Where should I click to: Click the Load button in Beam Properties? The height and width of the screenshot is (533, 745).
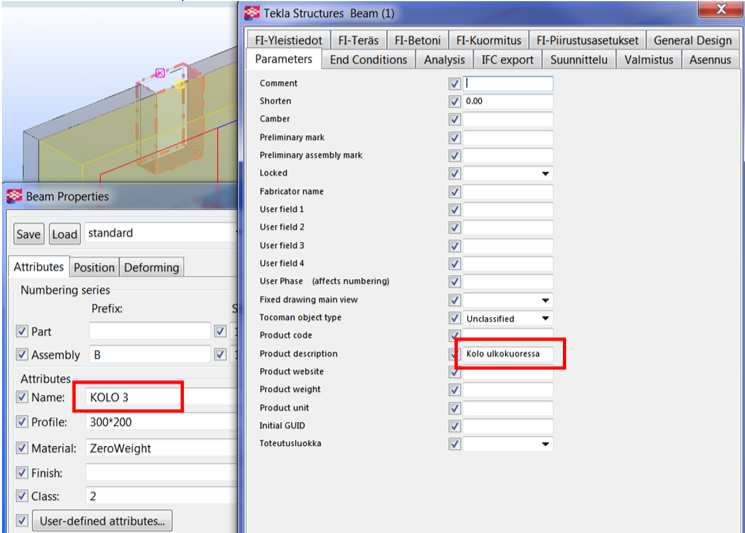(x=65, y=234)
